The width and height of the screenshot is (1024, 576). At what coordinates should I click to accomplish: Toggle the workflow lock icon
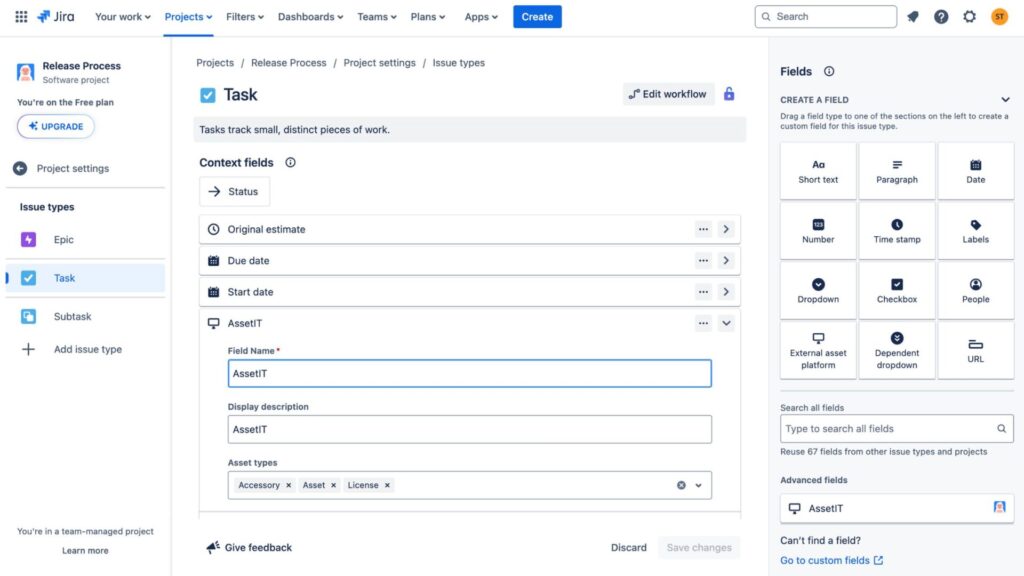(728, 93)
